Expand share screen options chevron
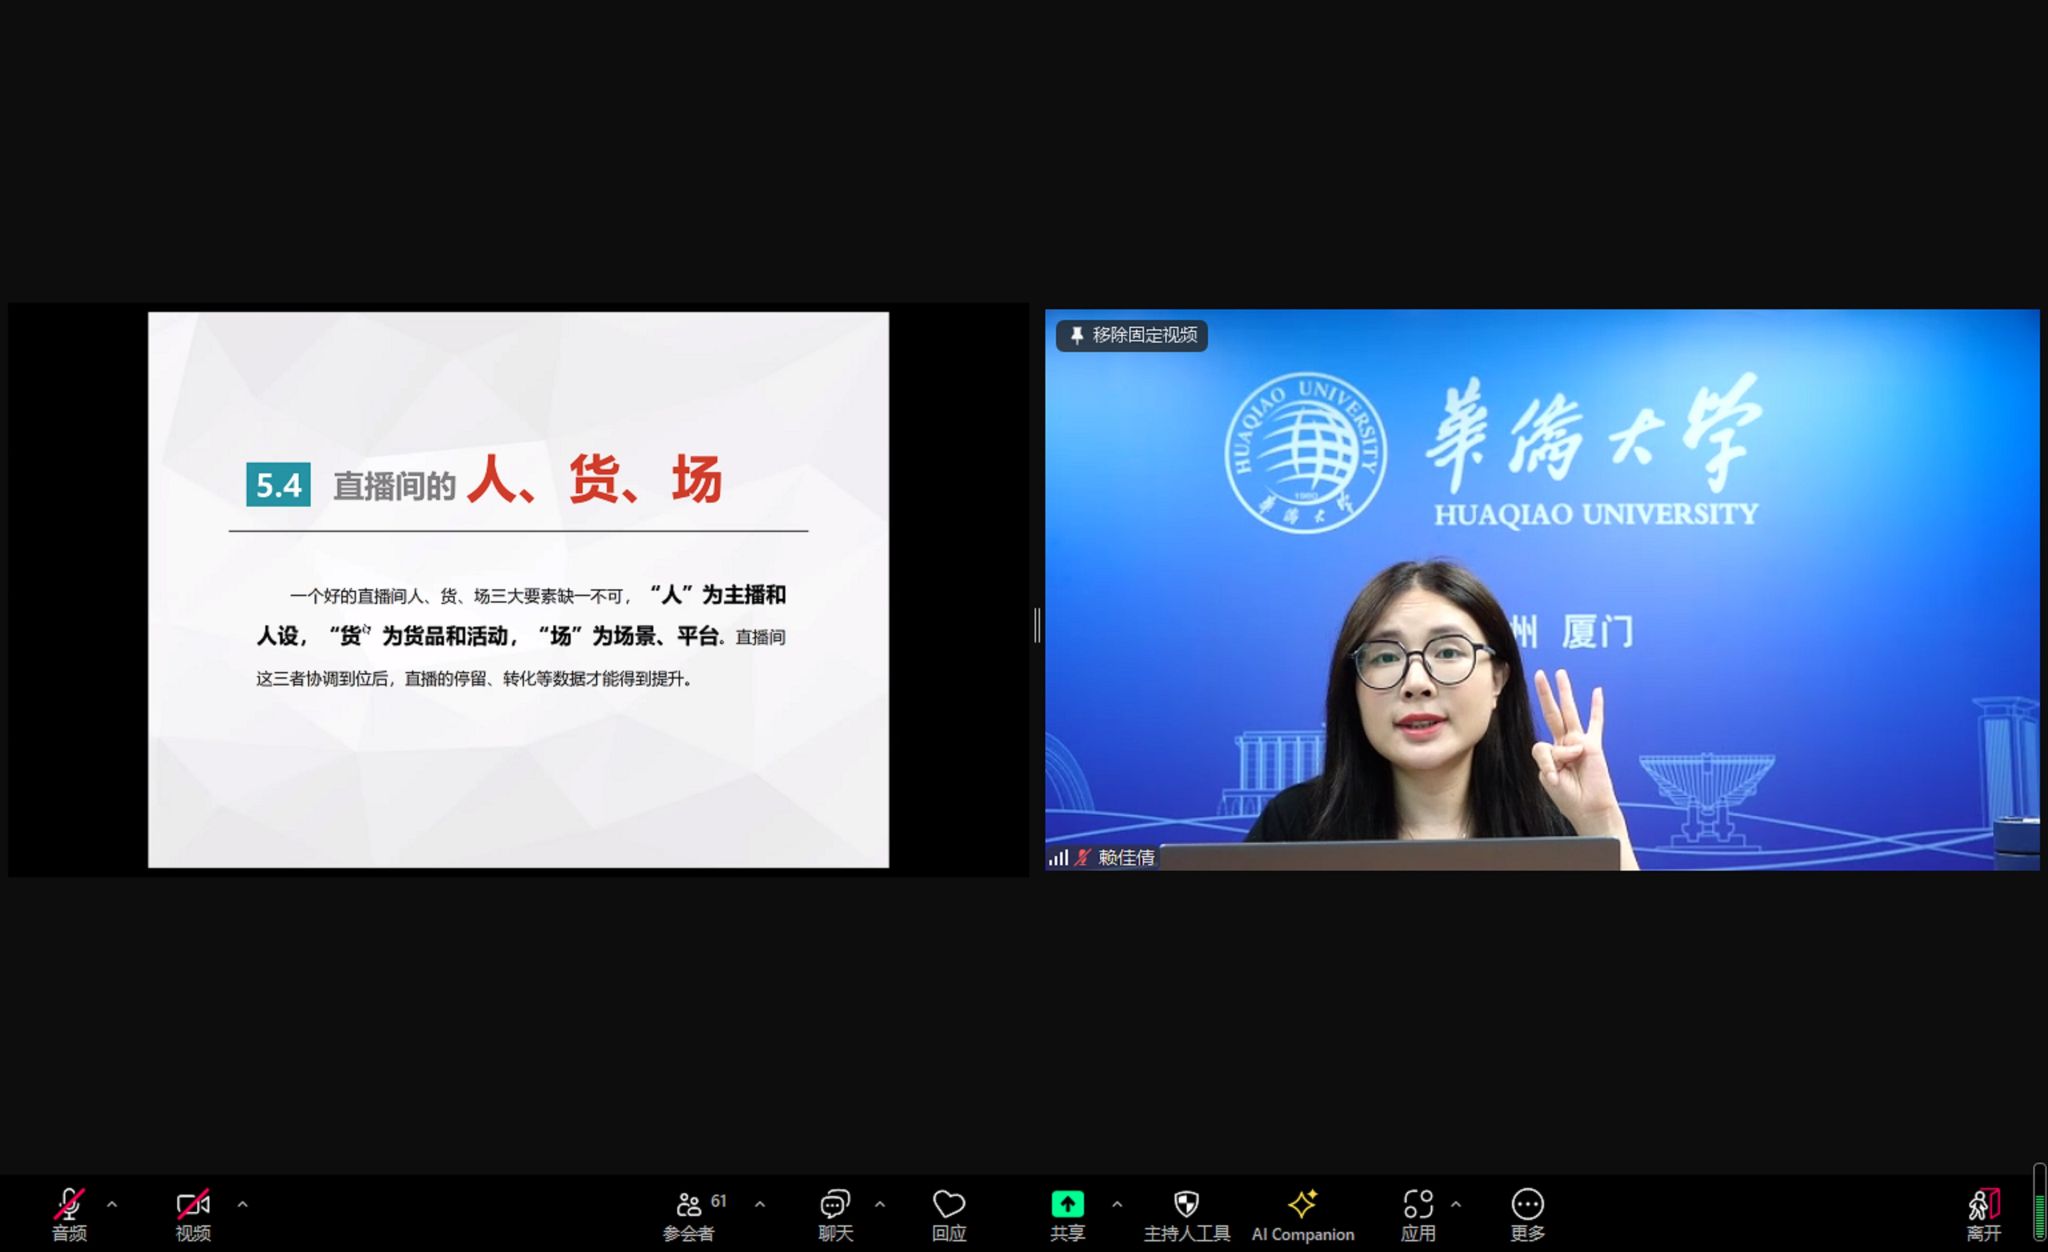This screenshot has width=2048, height=1252. pos(1117,1204)
